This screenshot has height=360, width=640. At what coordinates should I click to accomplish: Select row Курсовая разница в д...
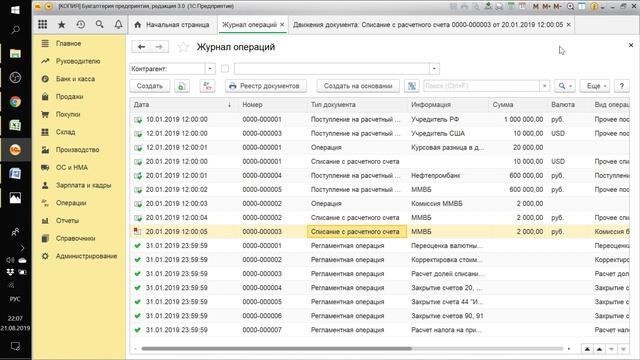coord(380,147)
